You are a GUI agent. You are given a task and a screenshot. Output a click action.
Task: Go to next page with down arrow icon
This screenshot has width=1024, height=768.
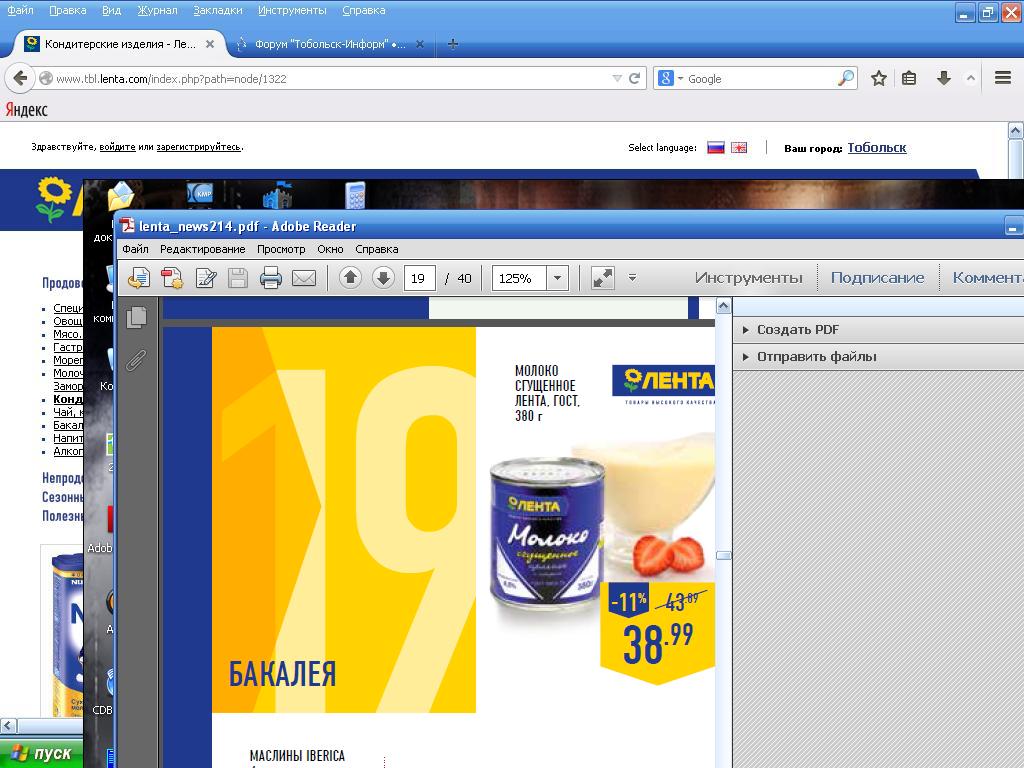[x=383, y=278]
